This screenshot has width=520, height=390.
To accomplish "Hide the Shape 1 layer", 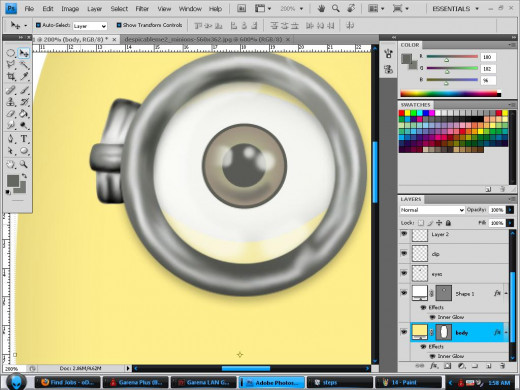I will click(404, 293).
